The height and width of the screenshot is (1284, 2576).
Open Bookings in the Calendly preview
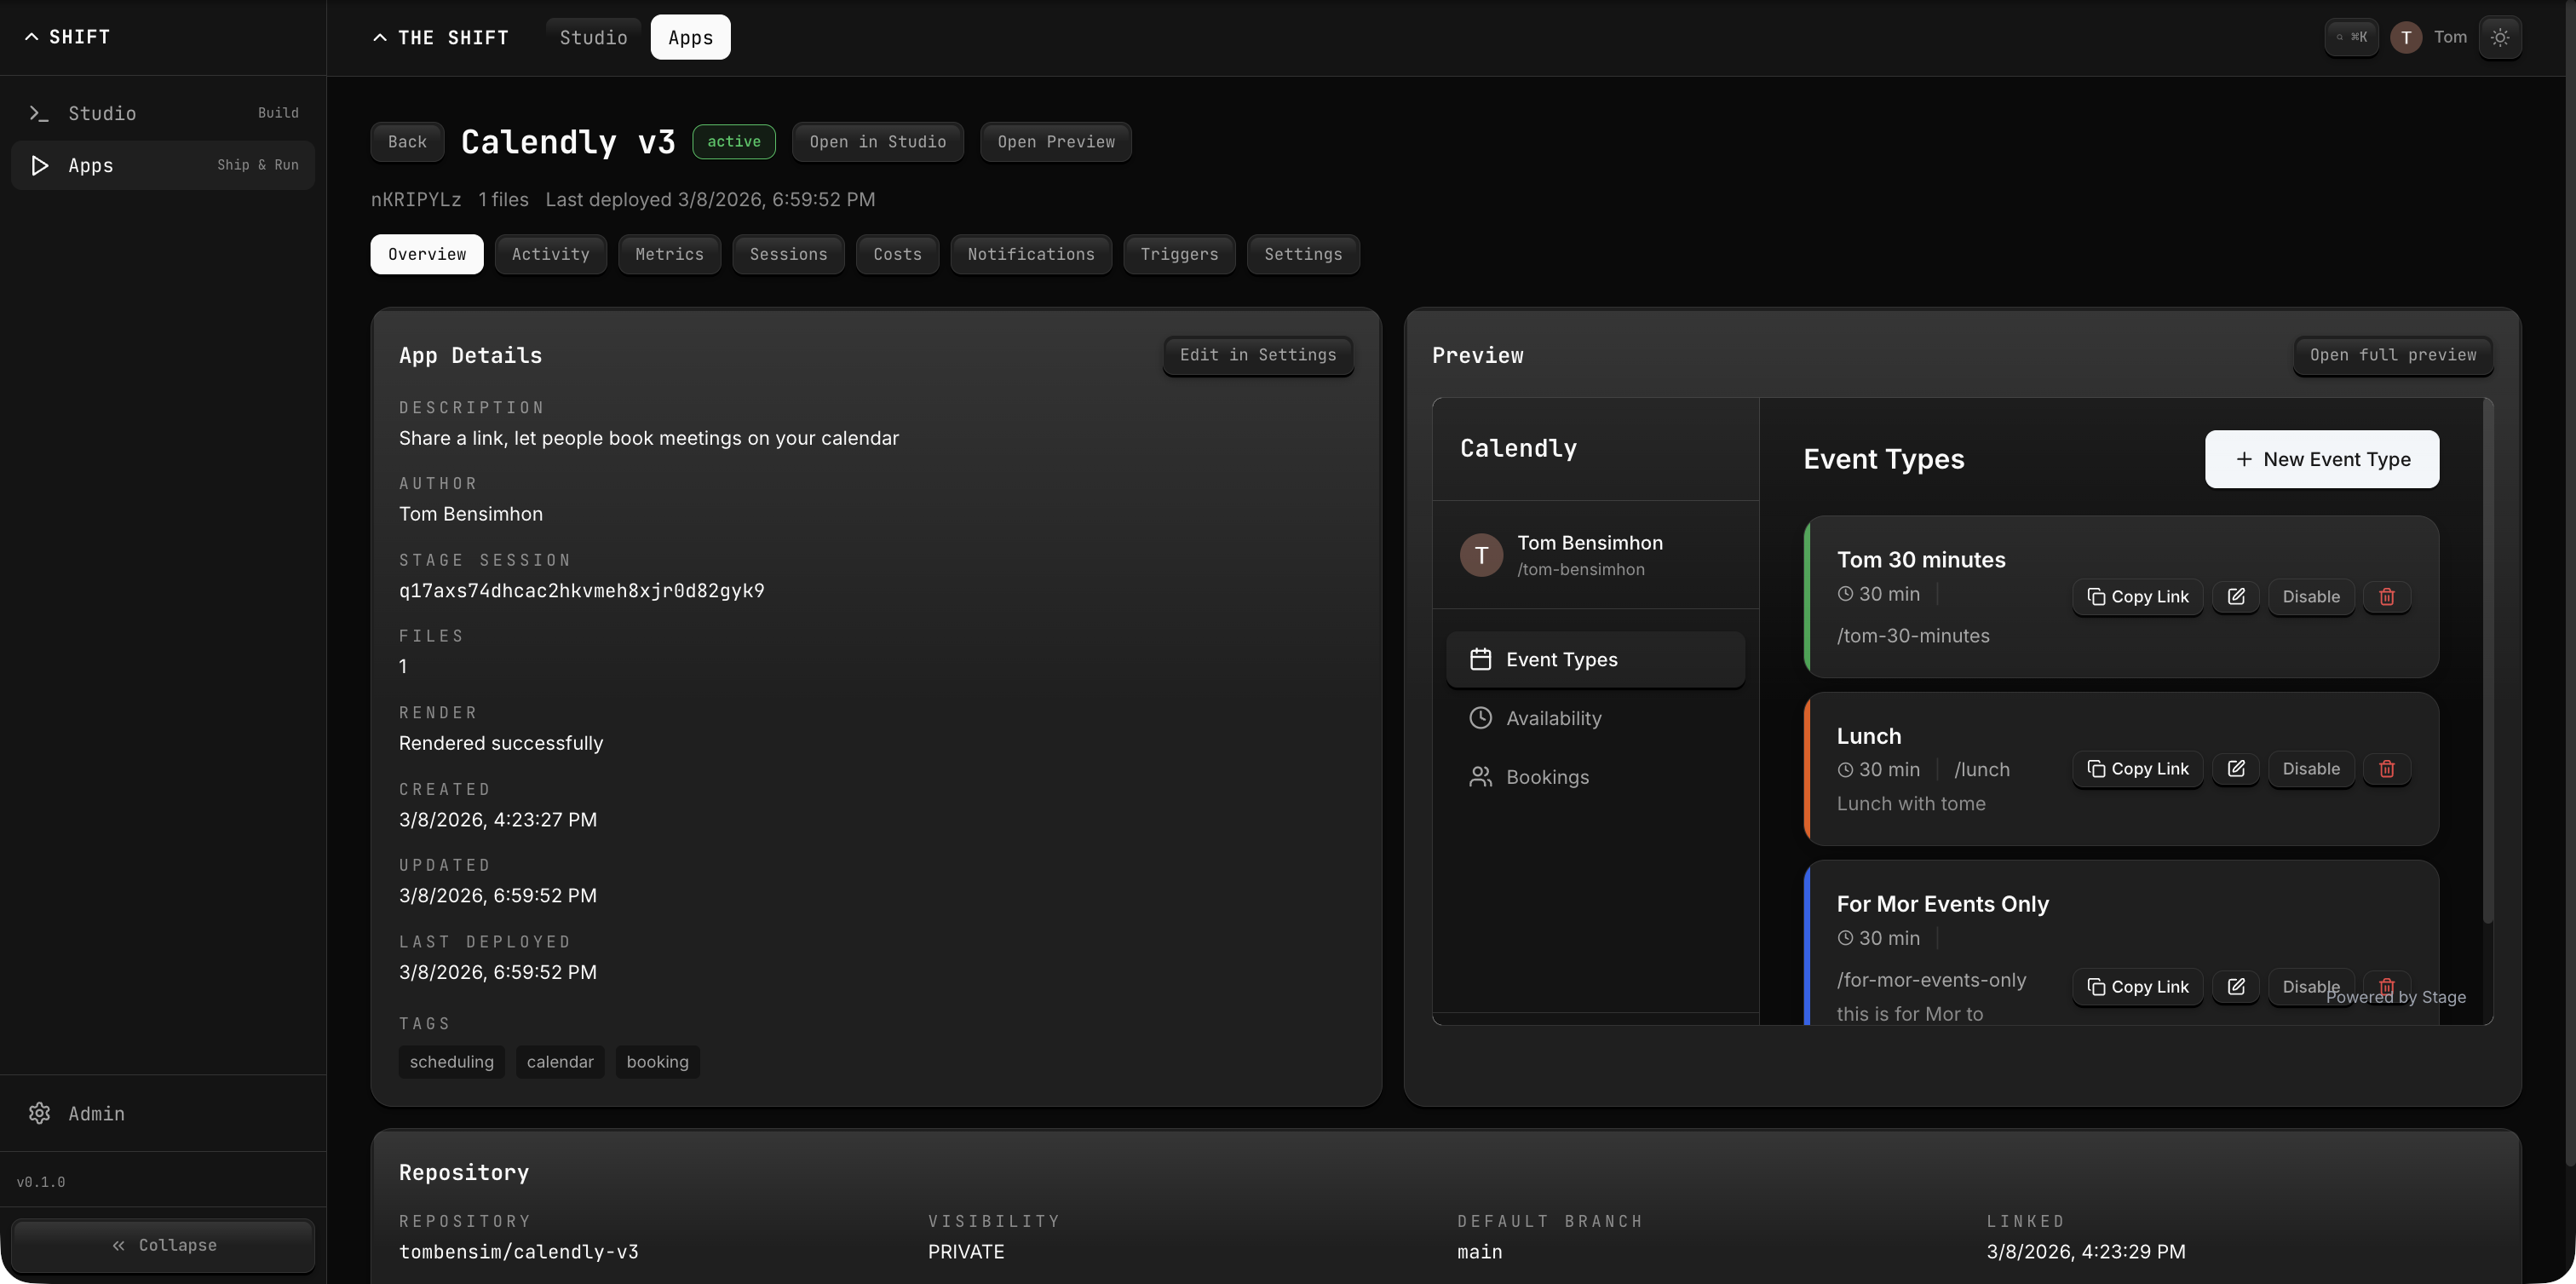pos(1548,777)
